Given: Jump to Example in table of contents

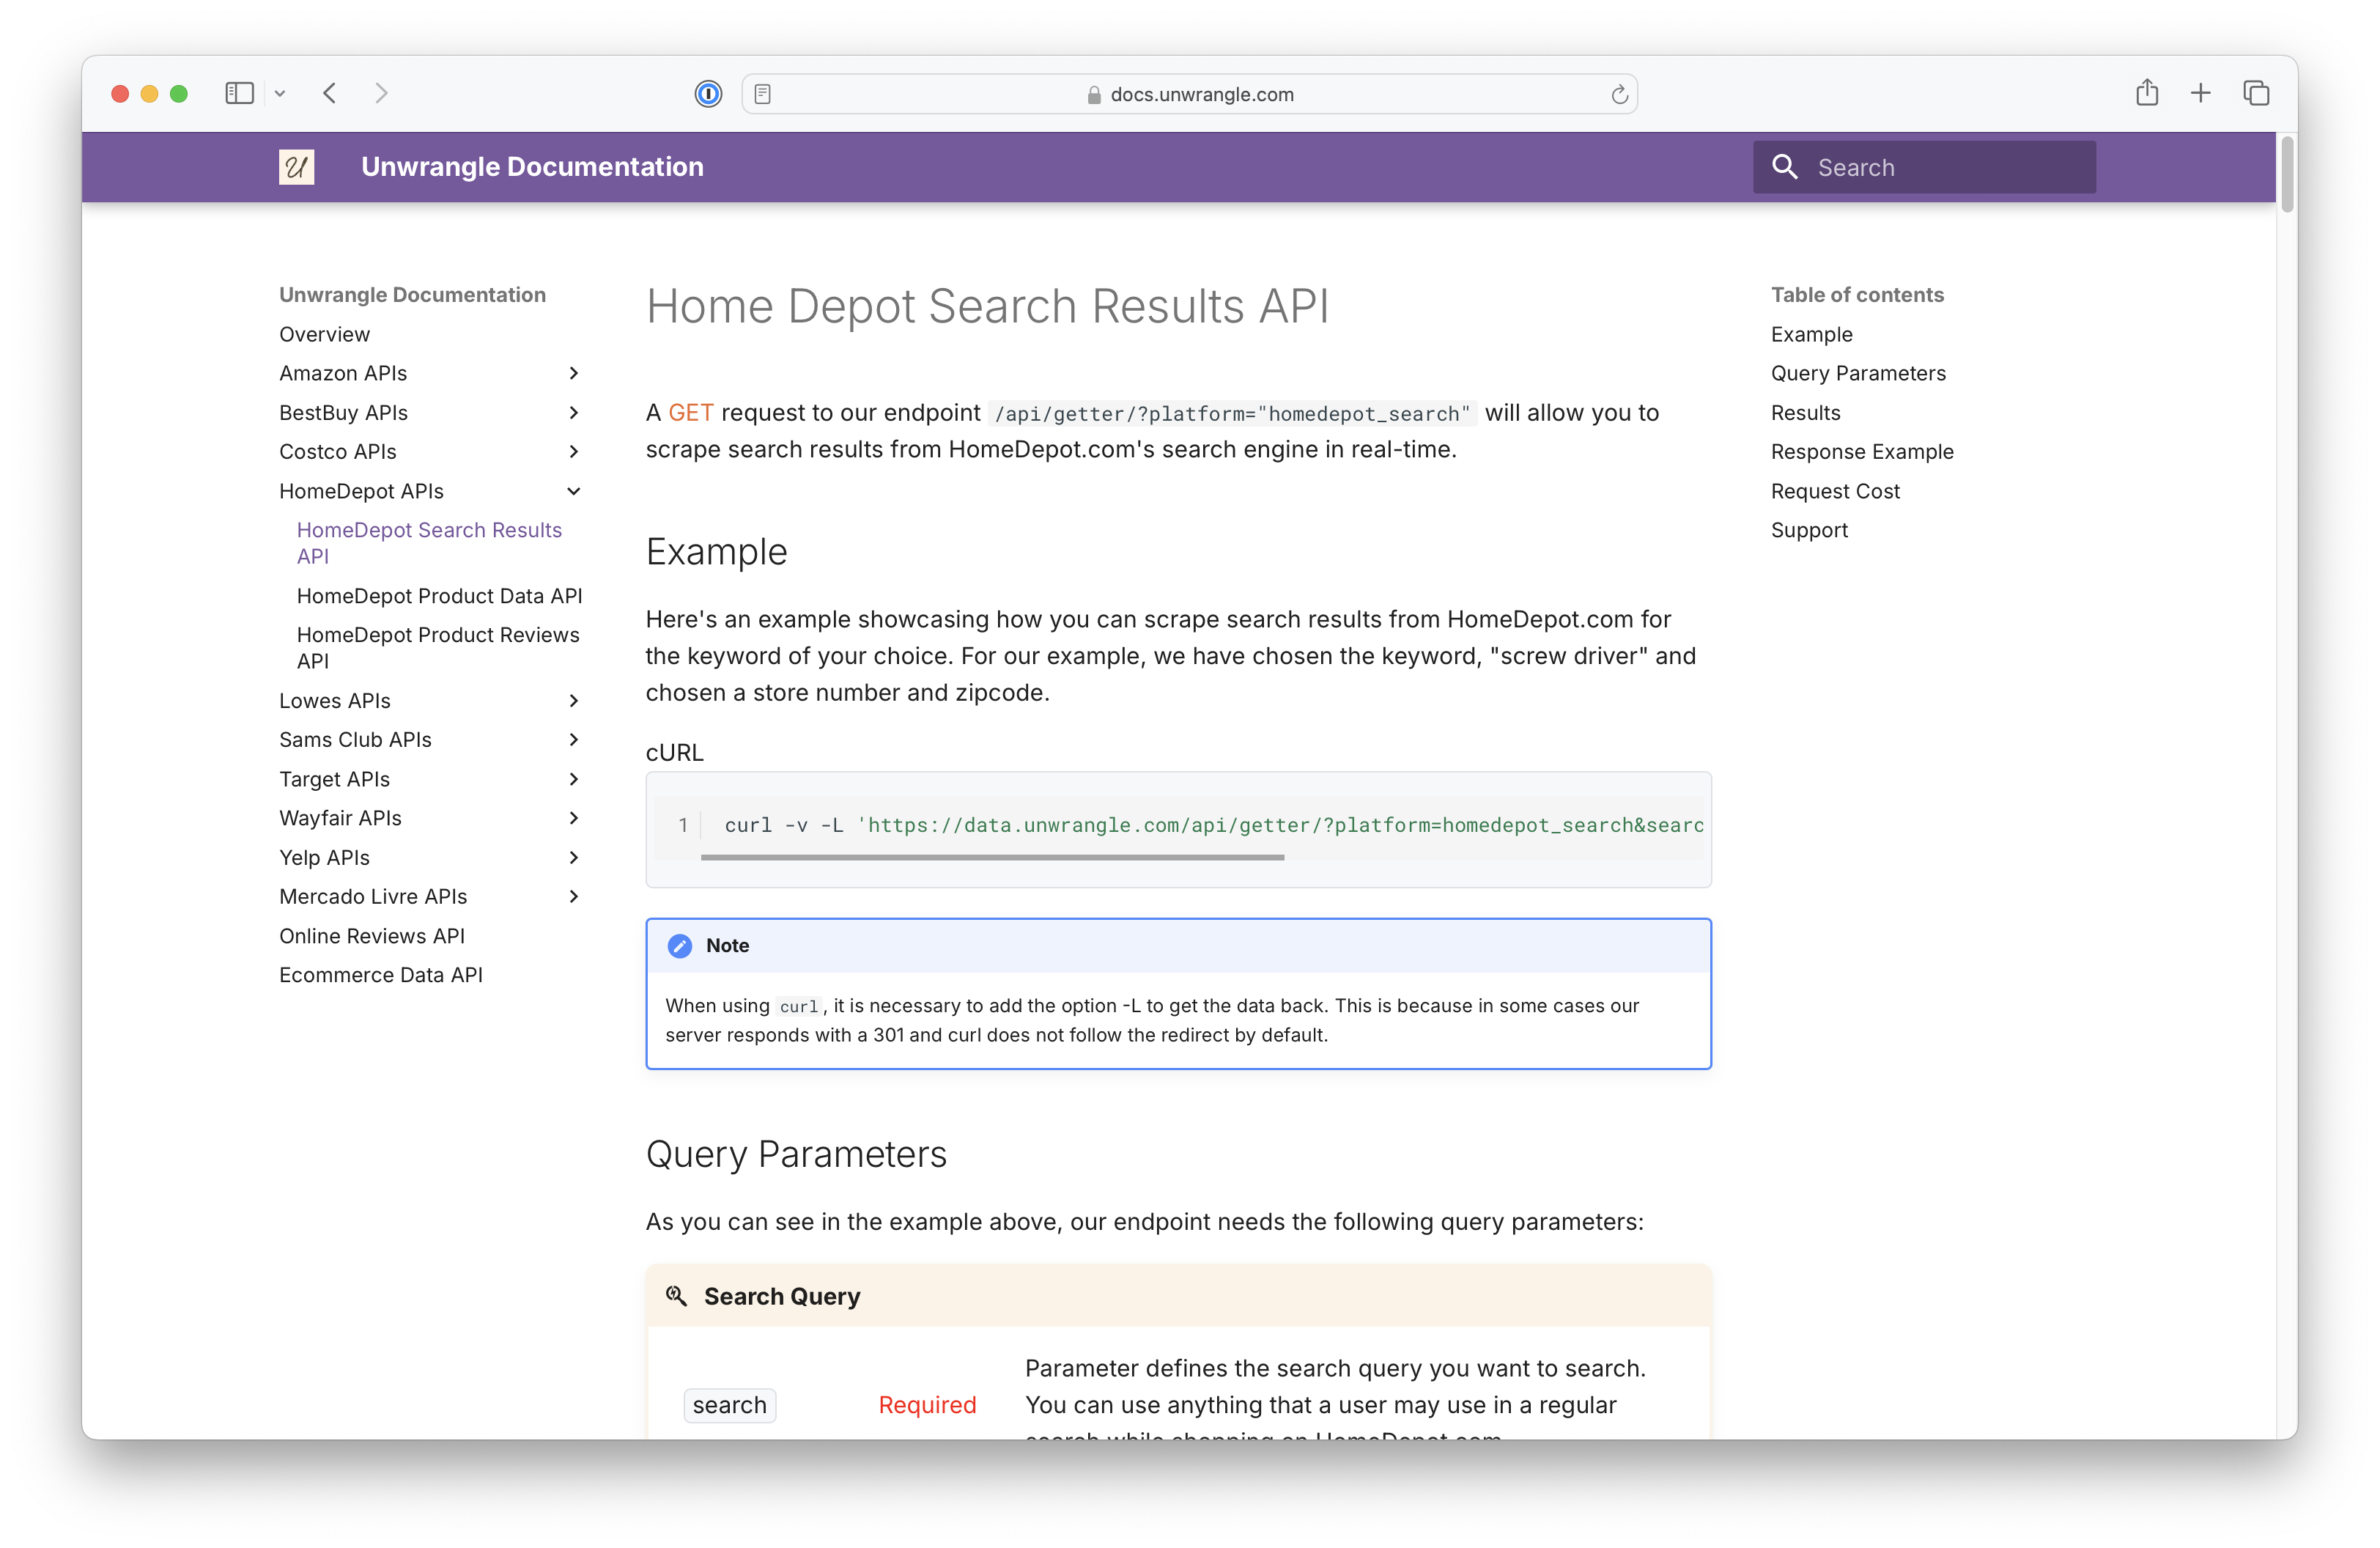Looking at the screenshot, I should coord(1812,334).
